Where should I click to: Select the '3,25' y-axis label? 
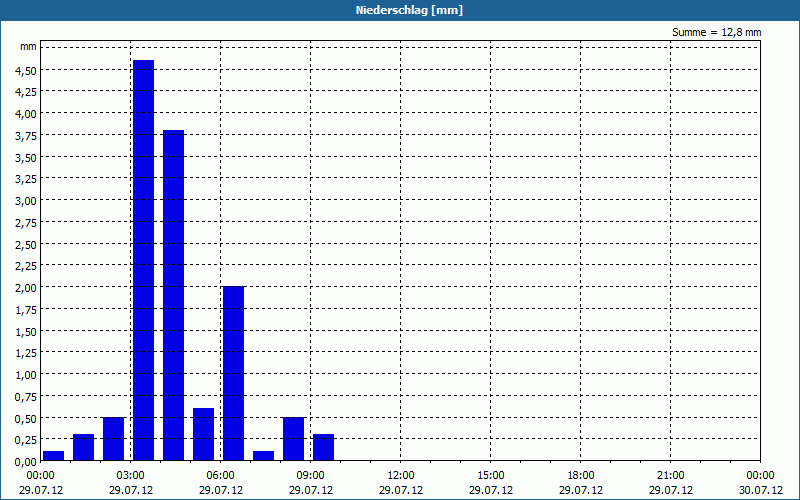click(26, 179)
